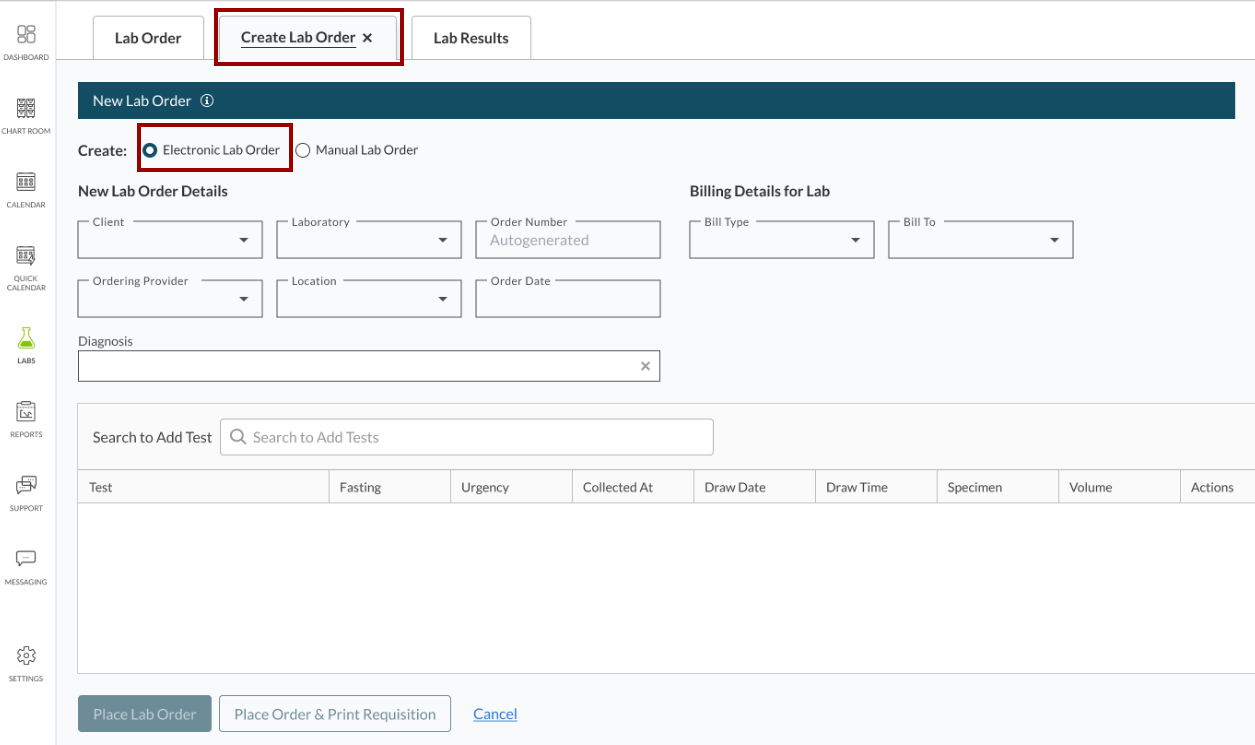This screenshot has height=745, width=1255.
Task: Click the New Lab Order info icon
Action: 207,101
